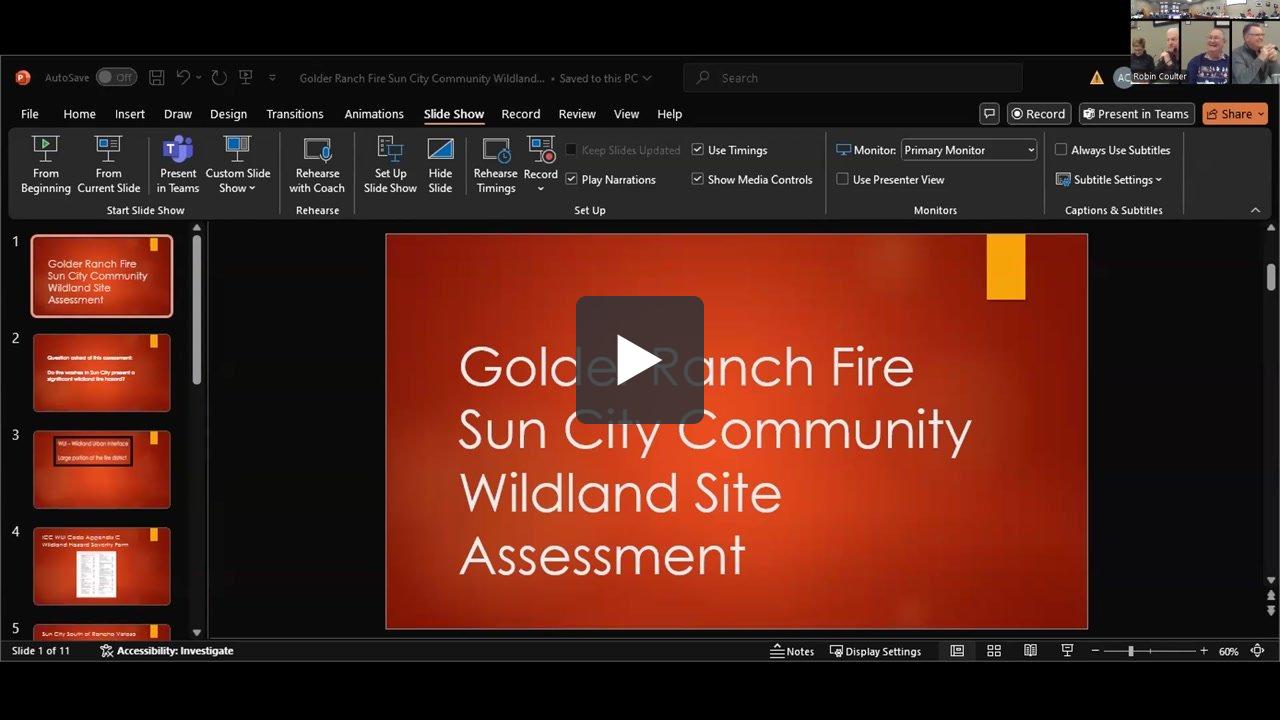Open the Undo history dropdown arrow

click(199, 78)
